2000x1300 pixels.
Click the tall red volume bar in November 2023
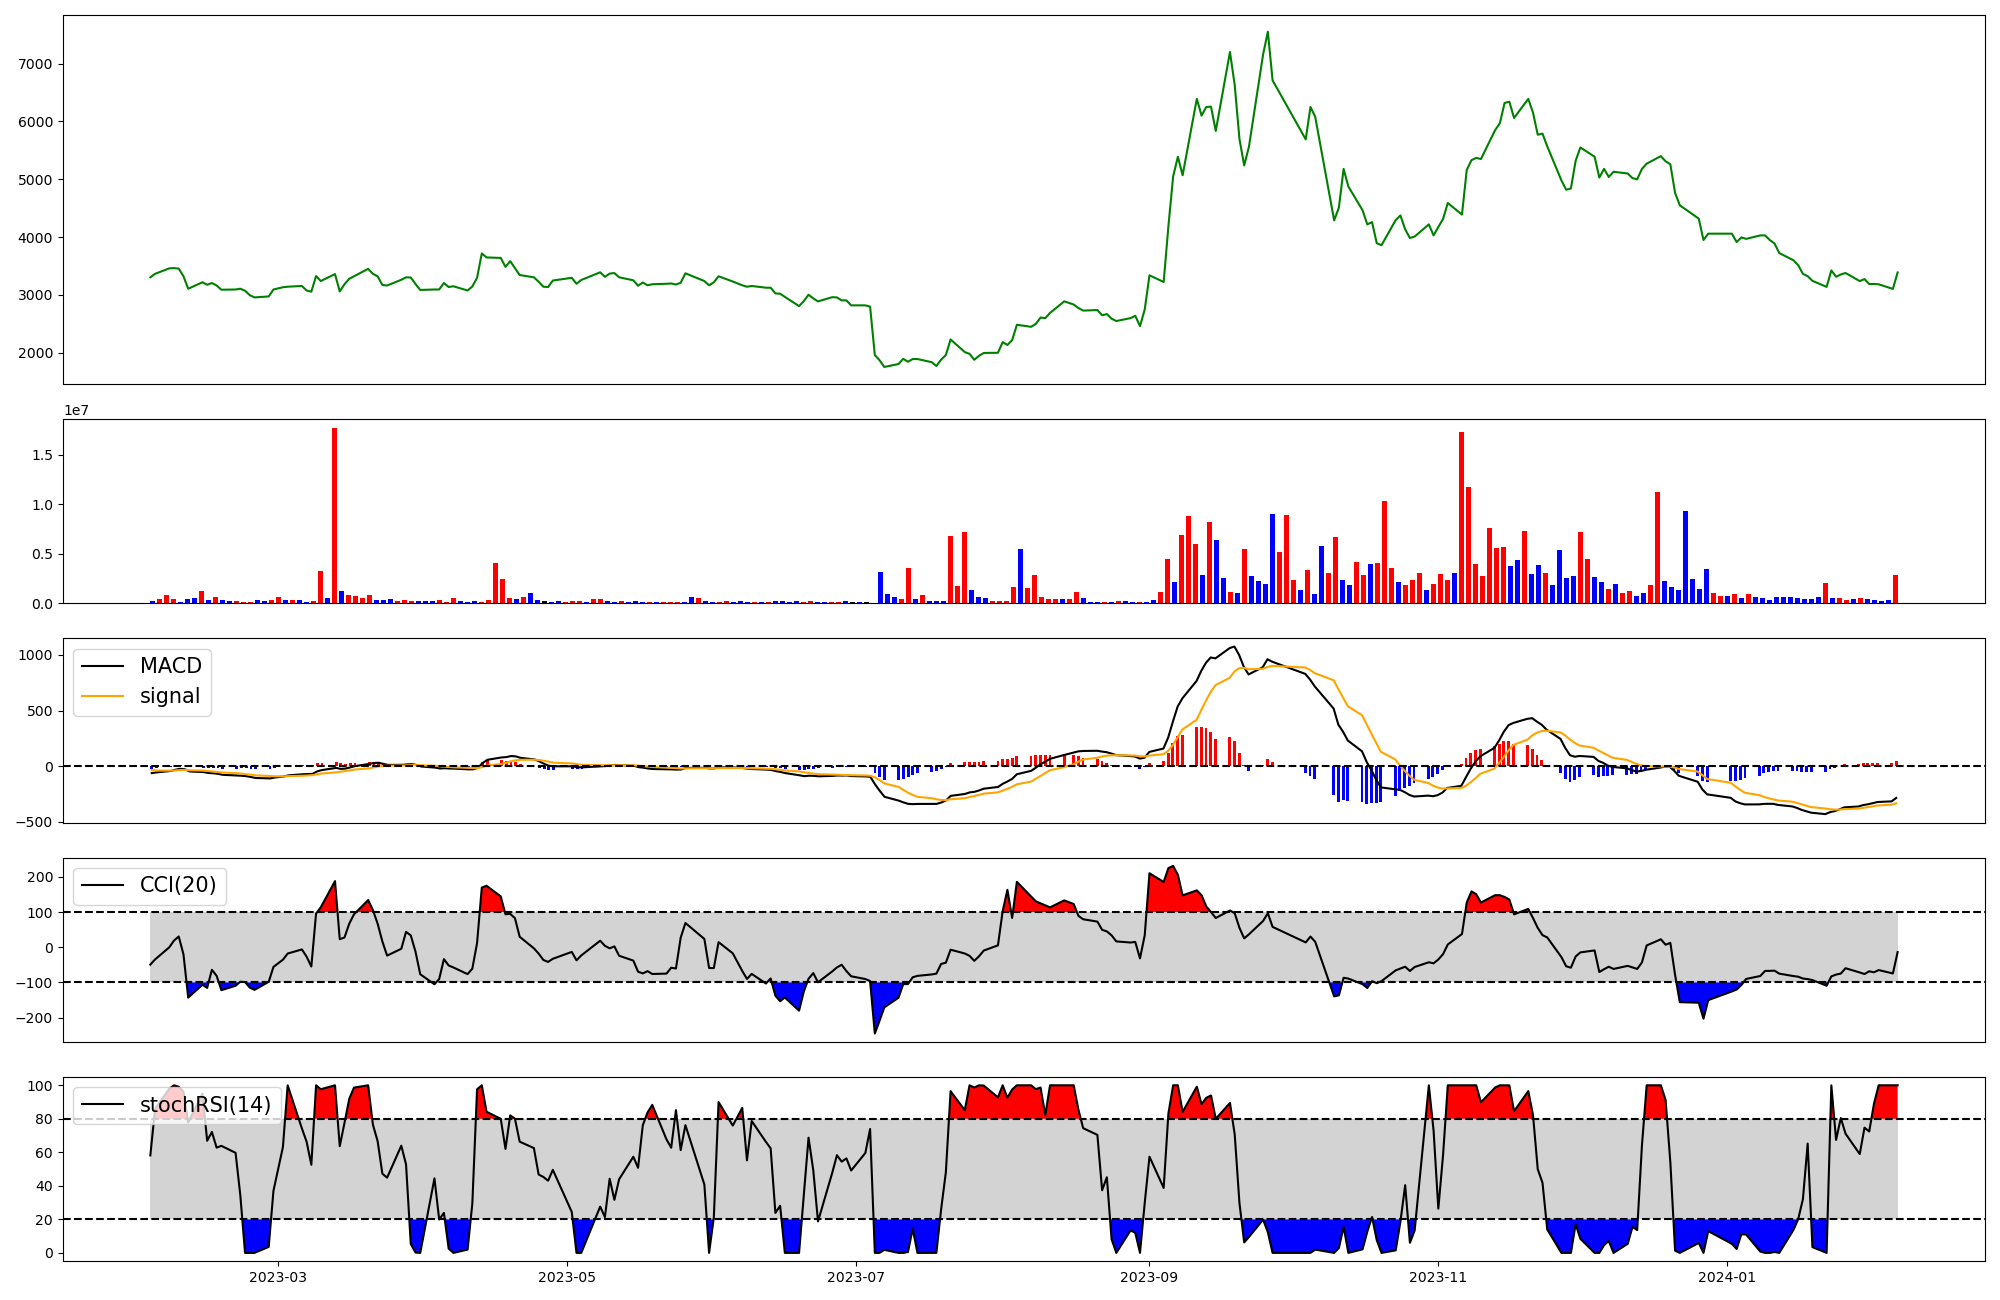[1461, 517]
